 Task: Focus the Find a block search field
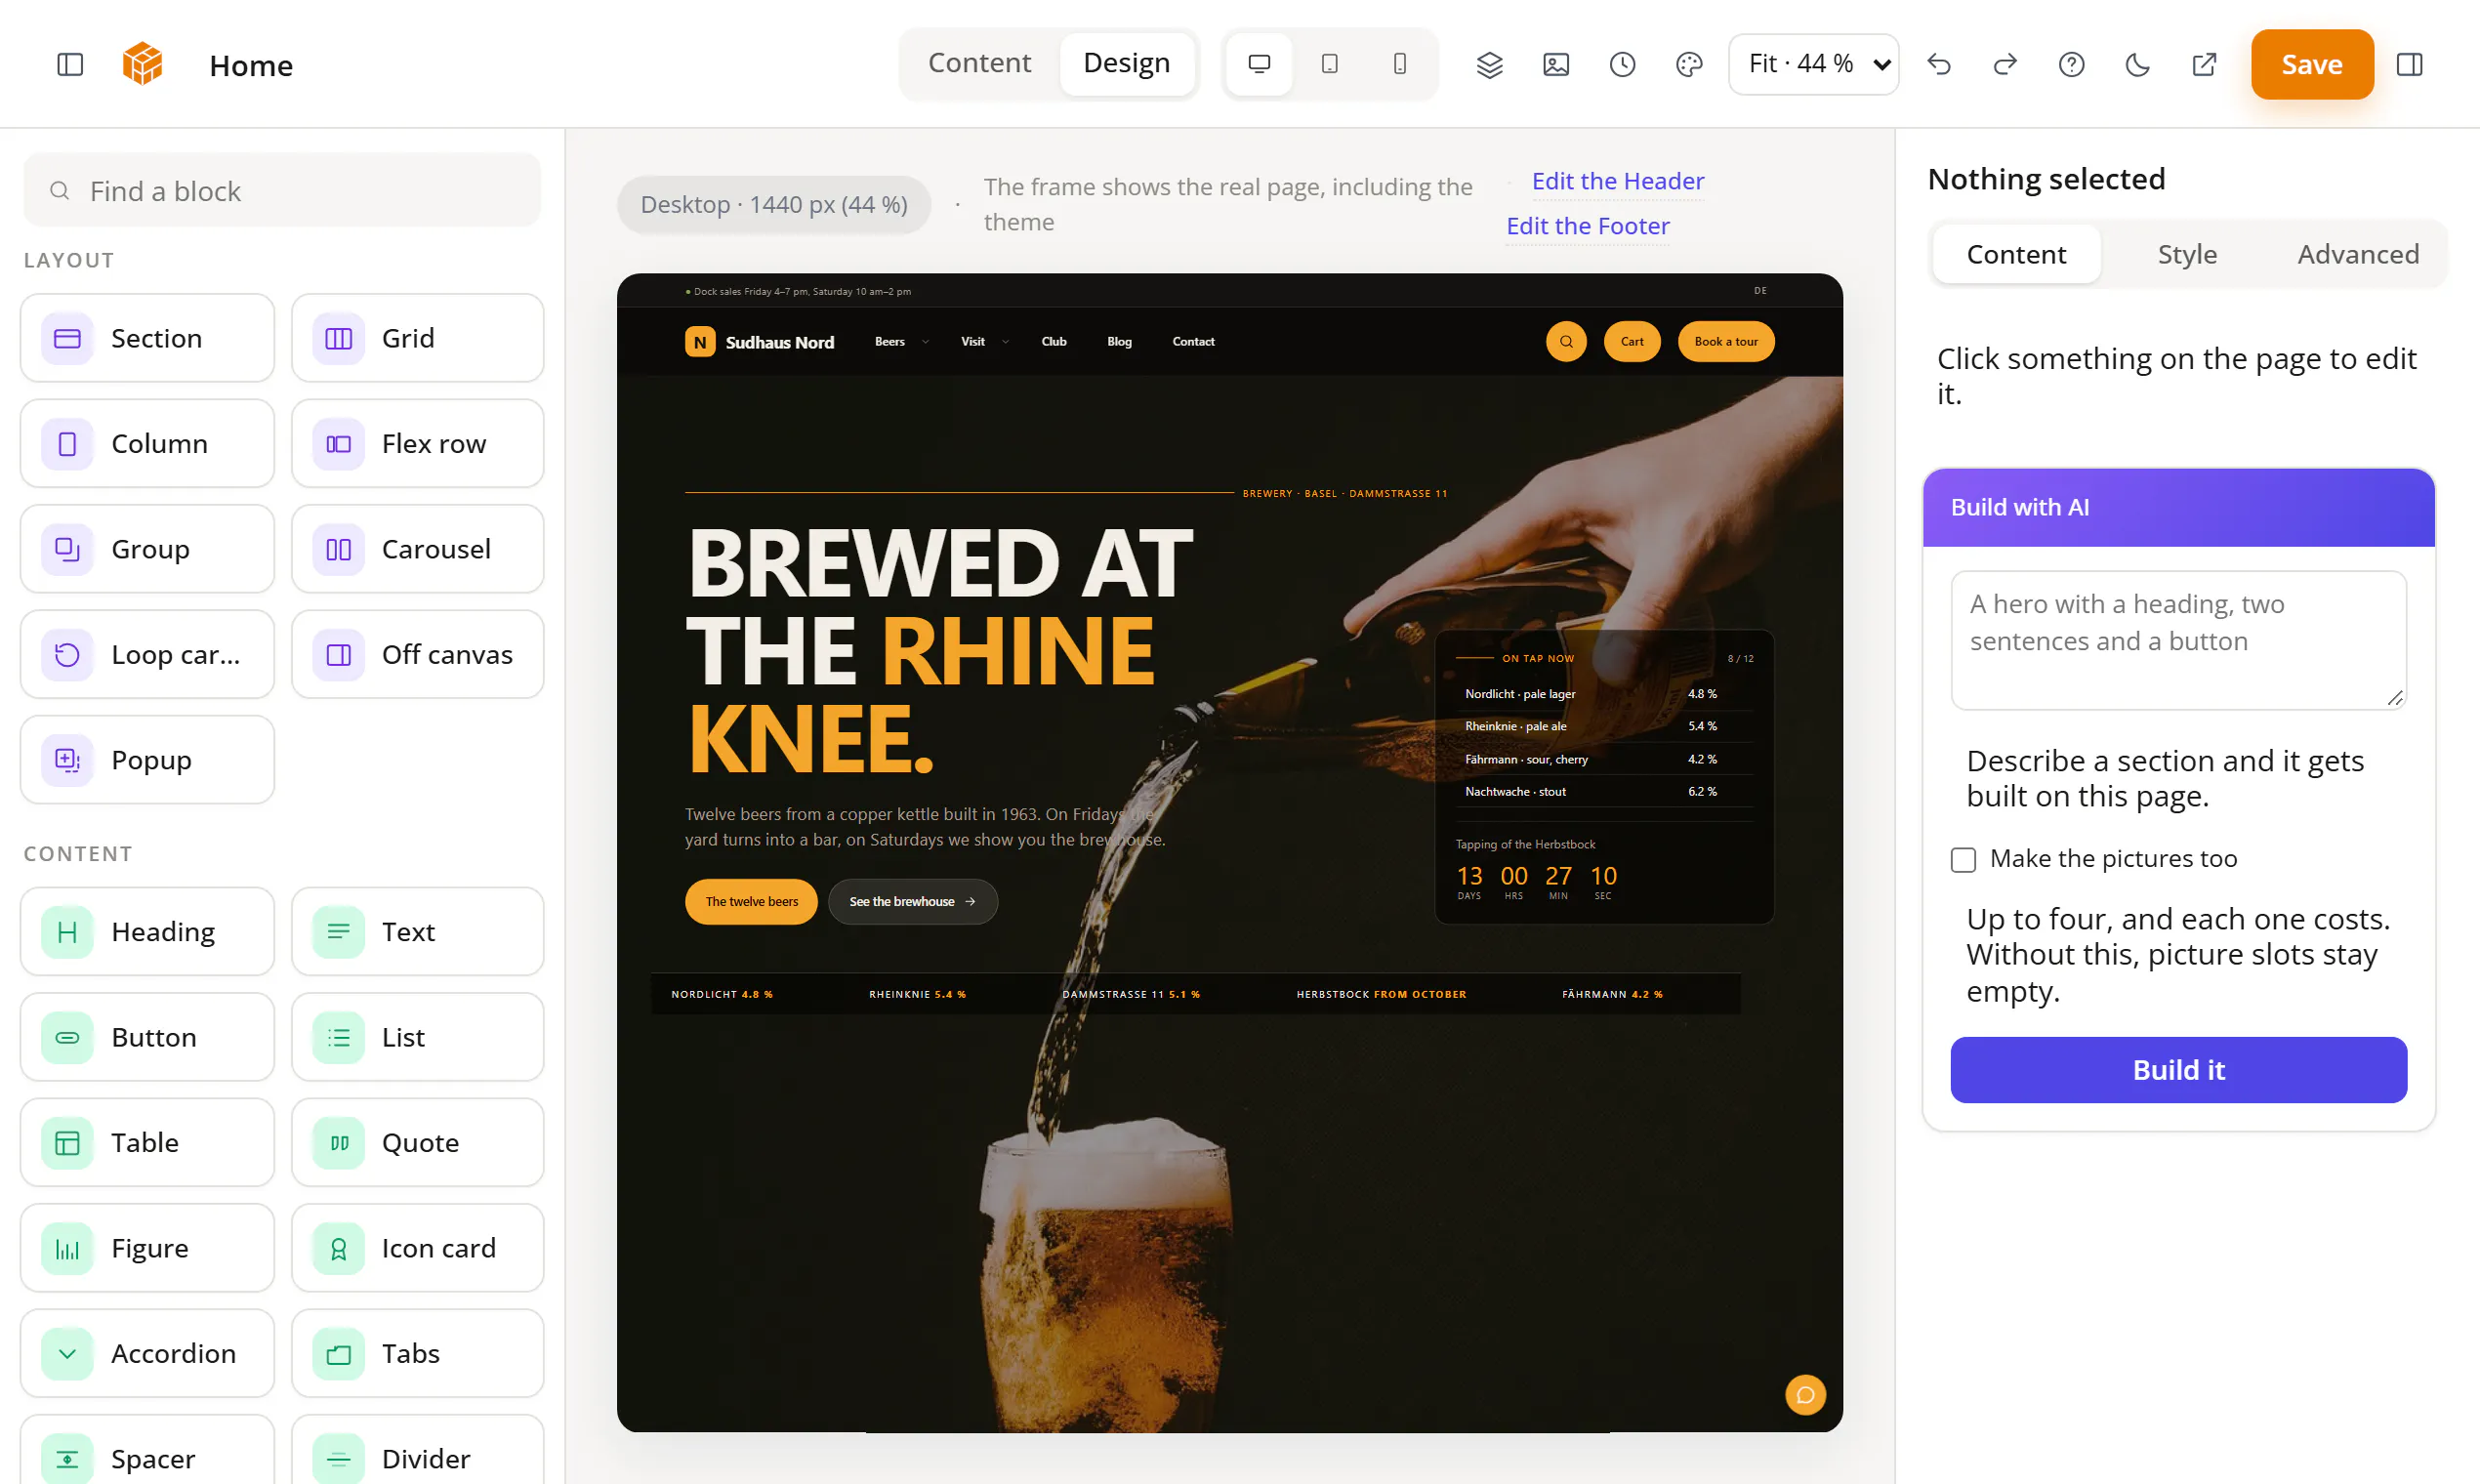pos(282,190)
